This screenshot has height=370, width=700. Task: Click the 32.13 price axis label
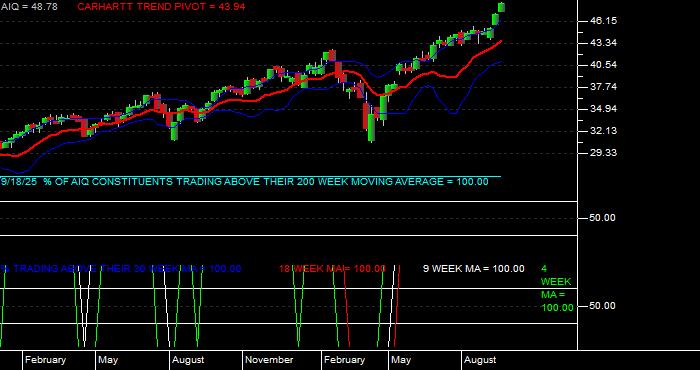click(x=604, y=131)
